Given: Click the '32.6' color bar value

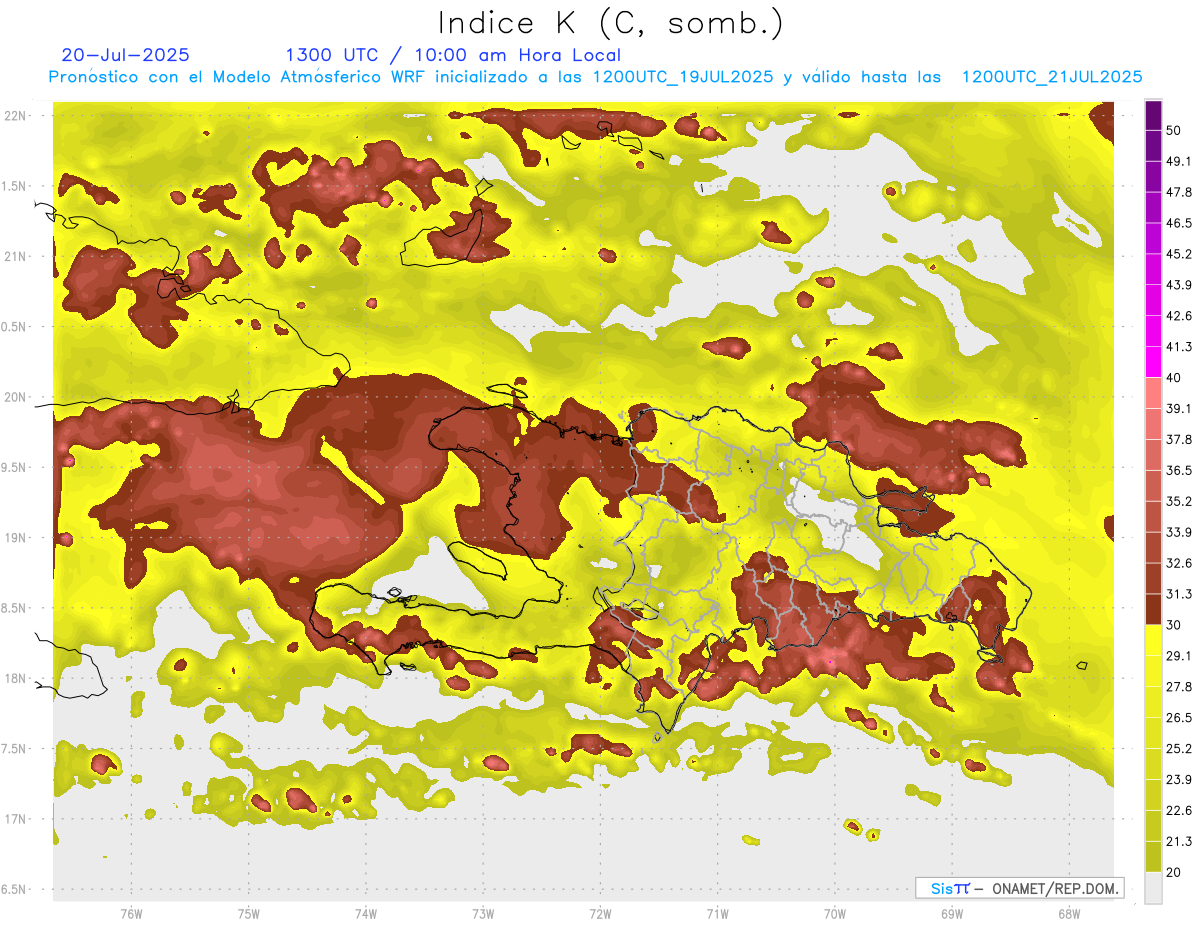Looking at the screenshot, I should click(1179, 563).
